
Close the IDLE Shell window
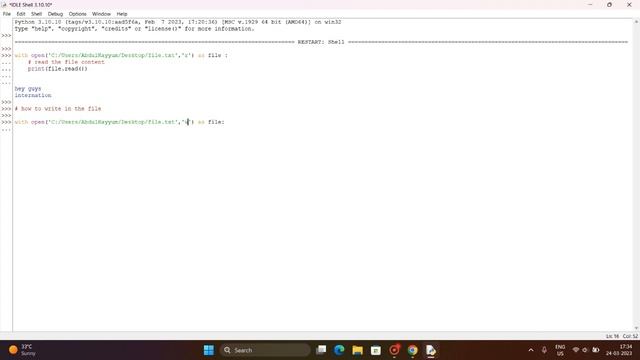pyautogui.click(x=629, y=4)
